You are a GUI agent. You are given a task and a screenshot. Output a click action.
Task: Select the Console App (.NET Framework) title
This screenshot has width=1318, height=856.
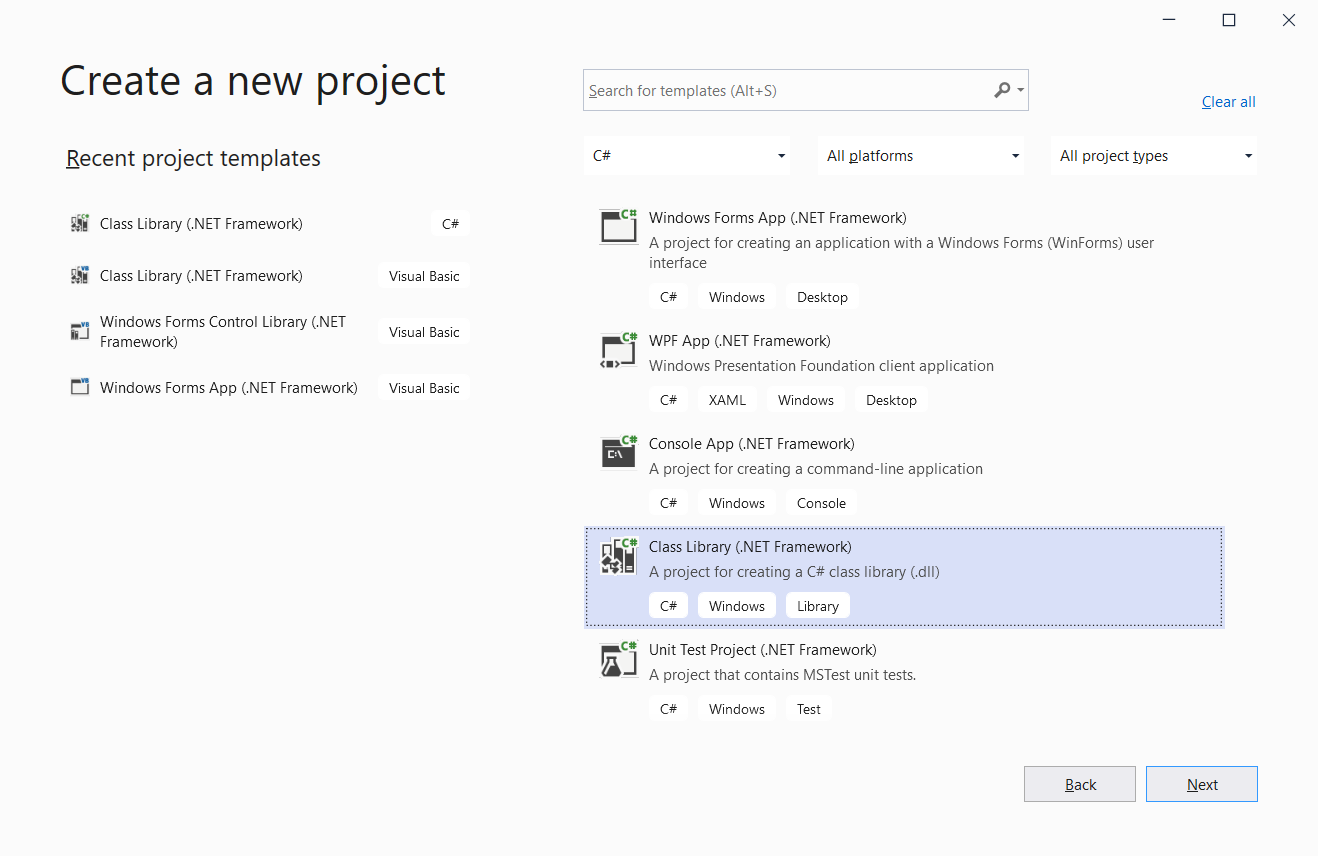(x=751, y=444)
